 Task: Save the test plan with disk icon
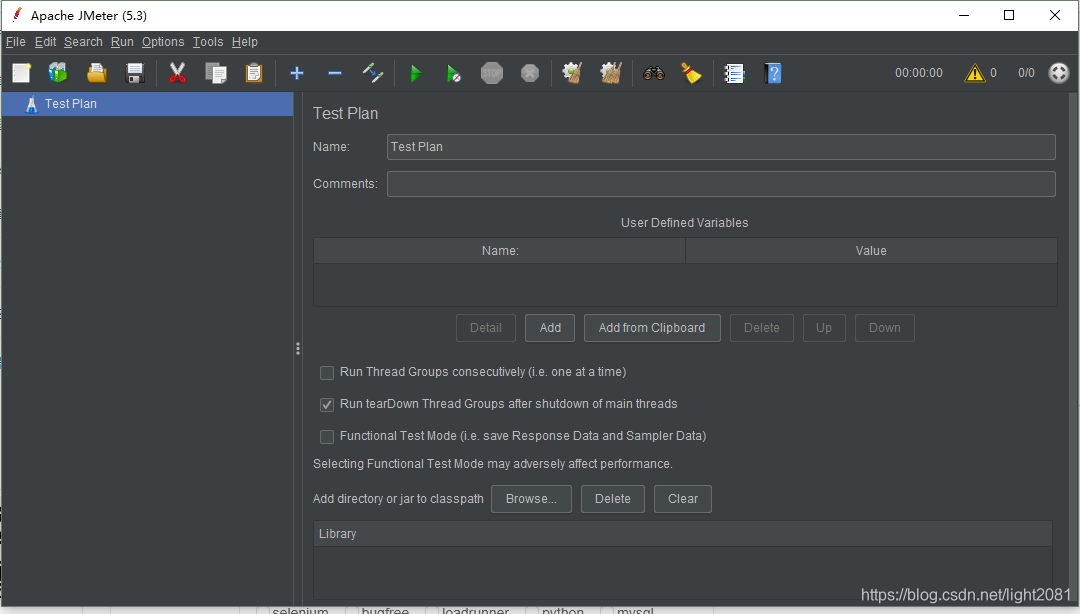click(x=135, y=73)
